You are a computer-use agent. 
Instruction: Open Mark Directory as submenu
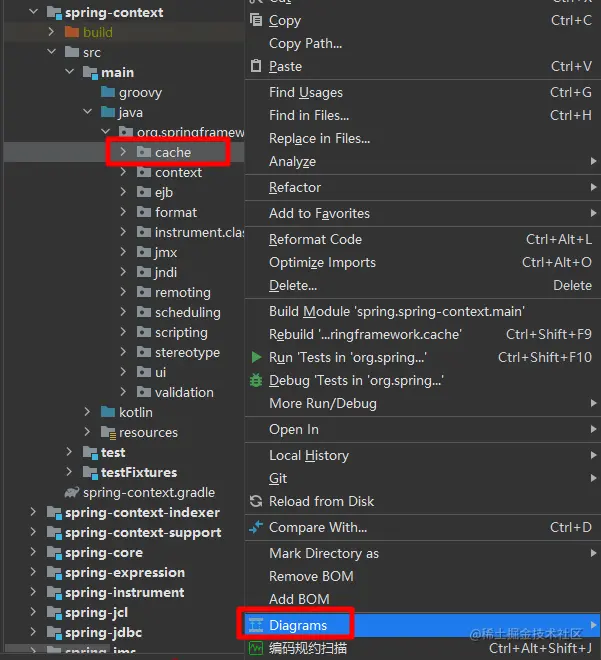(423, 554)
